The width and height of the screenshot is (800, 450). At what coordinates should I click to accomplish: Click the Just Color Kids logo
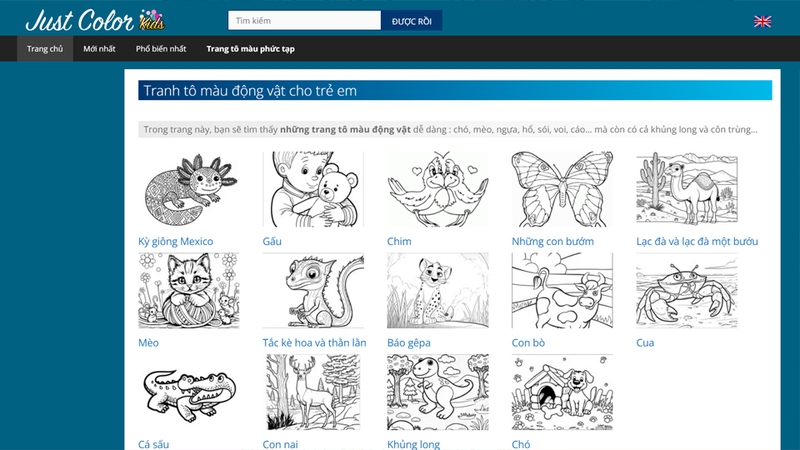95,20
